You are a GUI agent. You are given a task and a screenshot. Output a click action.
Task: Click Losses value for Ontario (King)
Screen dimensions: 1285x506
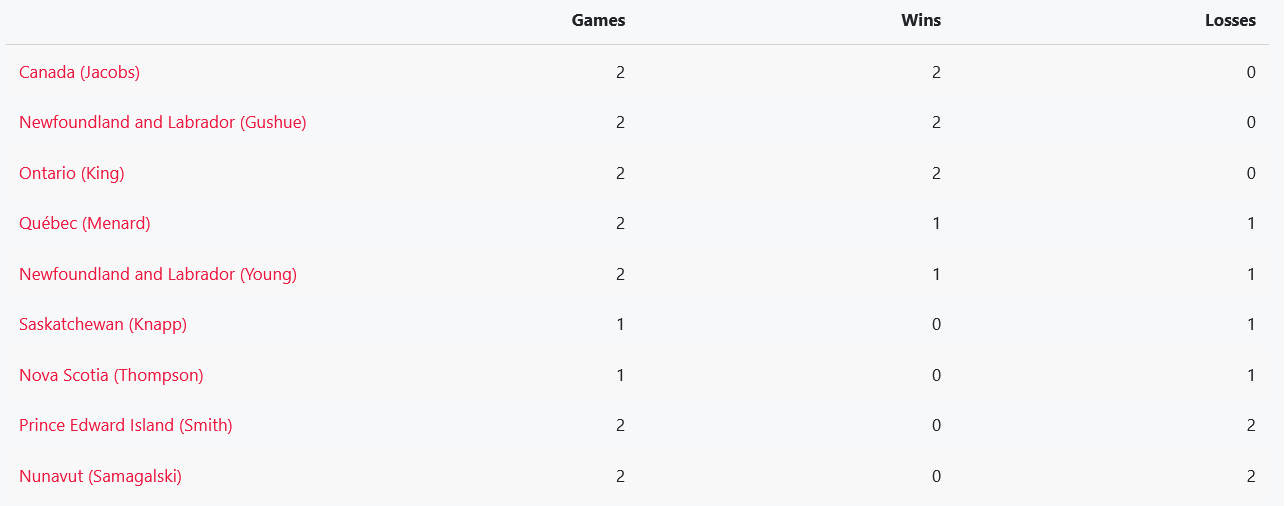pyautogui.click(x=1251, y=173)
